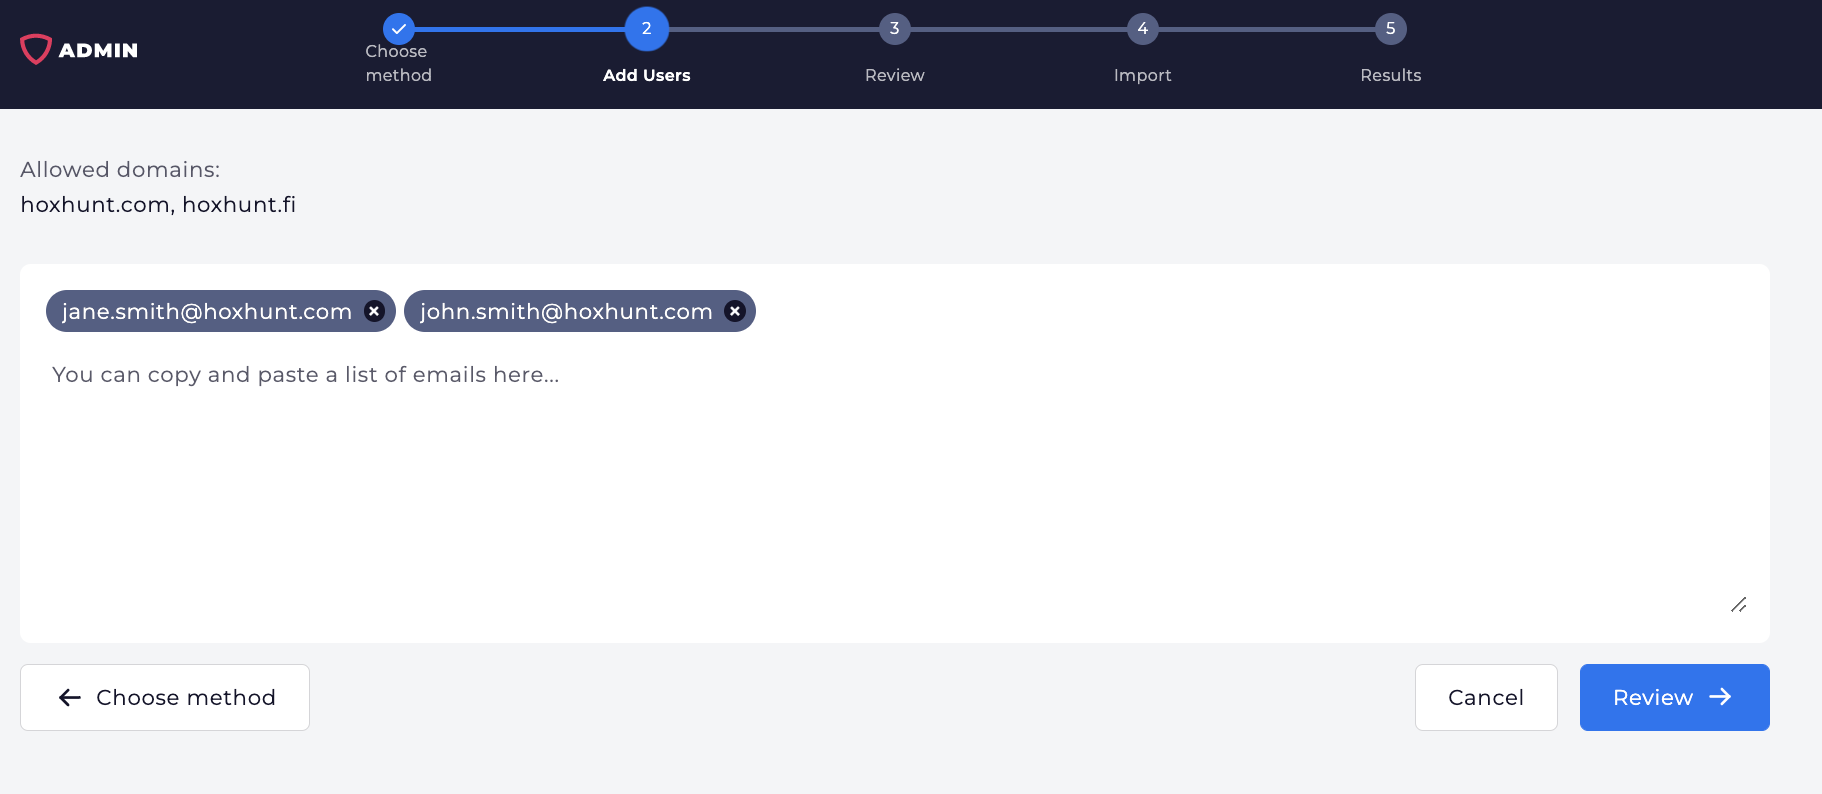Open the Choose method step label
Viewport: 1822px width, 794px height.
pos(398,63)
